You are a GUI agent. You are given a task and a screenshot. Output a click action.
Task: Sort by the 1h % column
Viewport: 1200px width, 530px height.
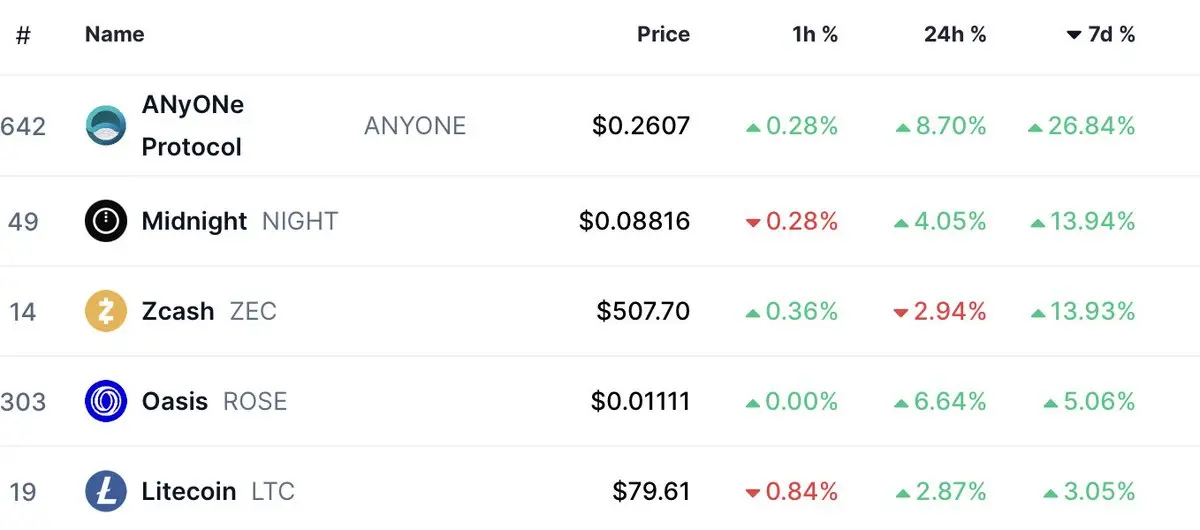(815, 34)
